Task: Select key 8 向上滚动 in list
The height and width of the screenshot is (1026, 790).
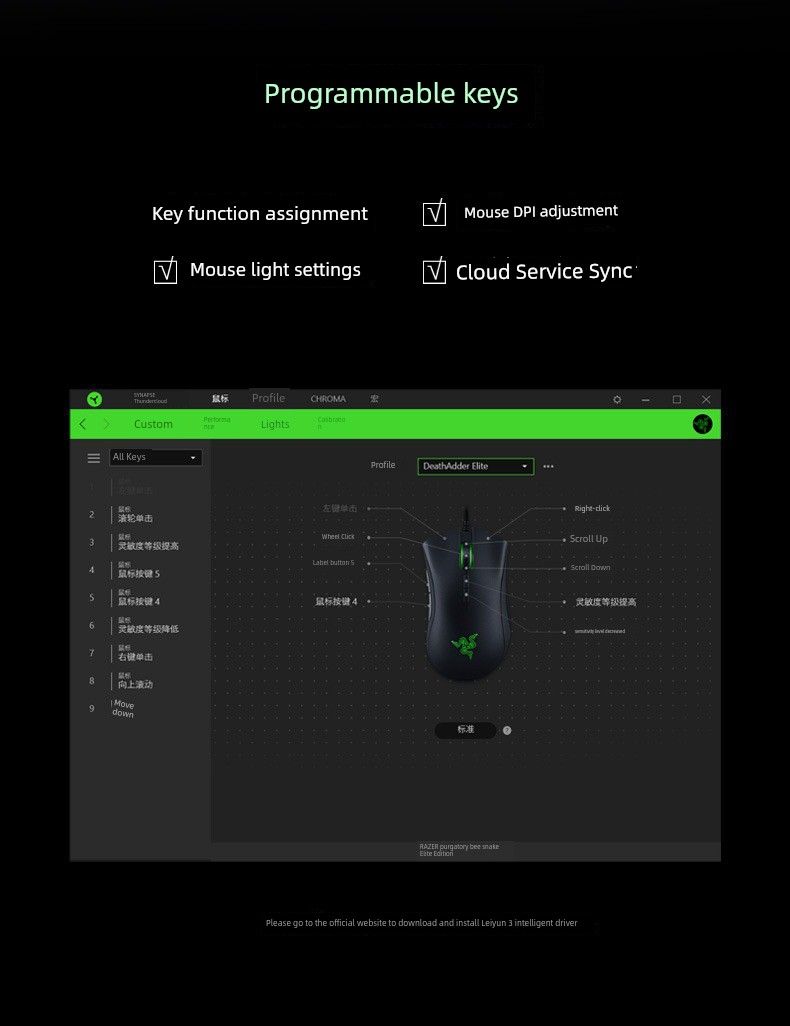Action: [136, 681]
